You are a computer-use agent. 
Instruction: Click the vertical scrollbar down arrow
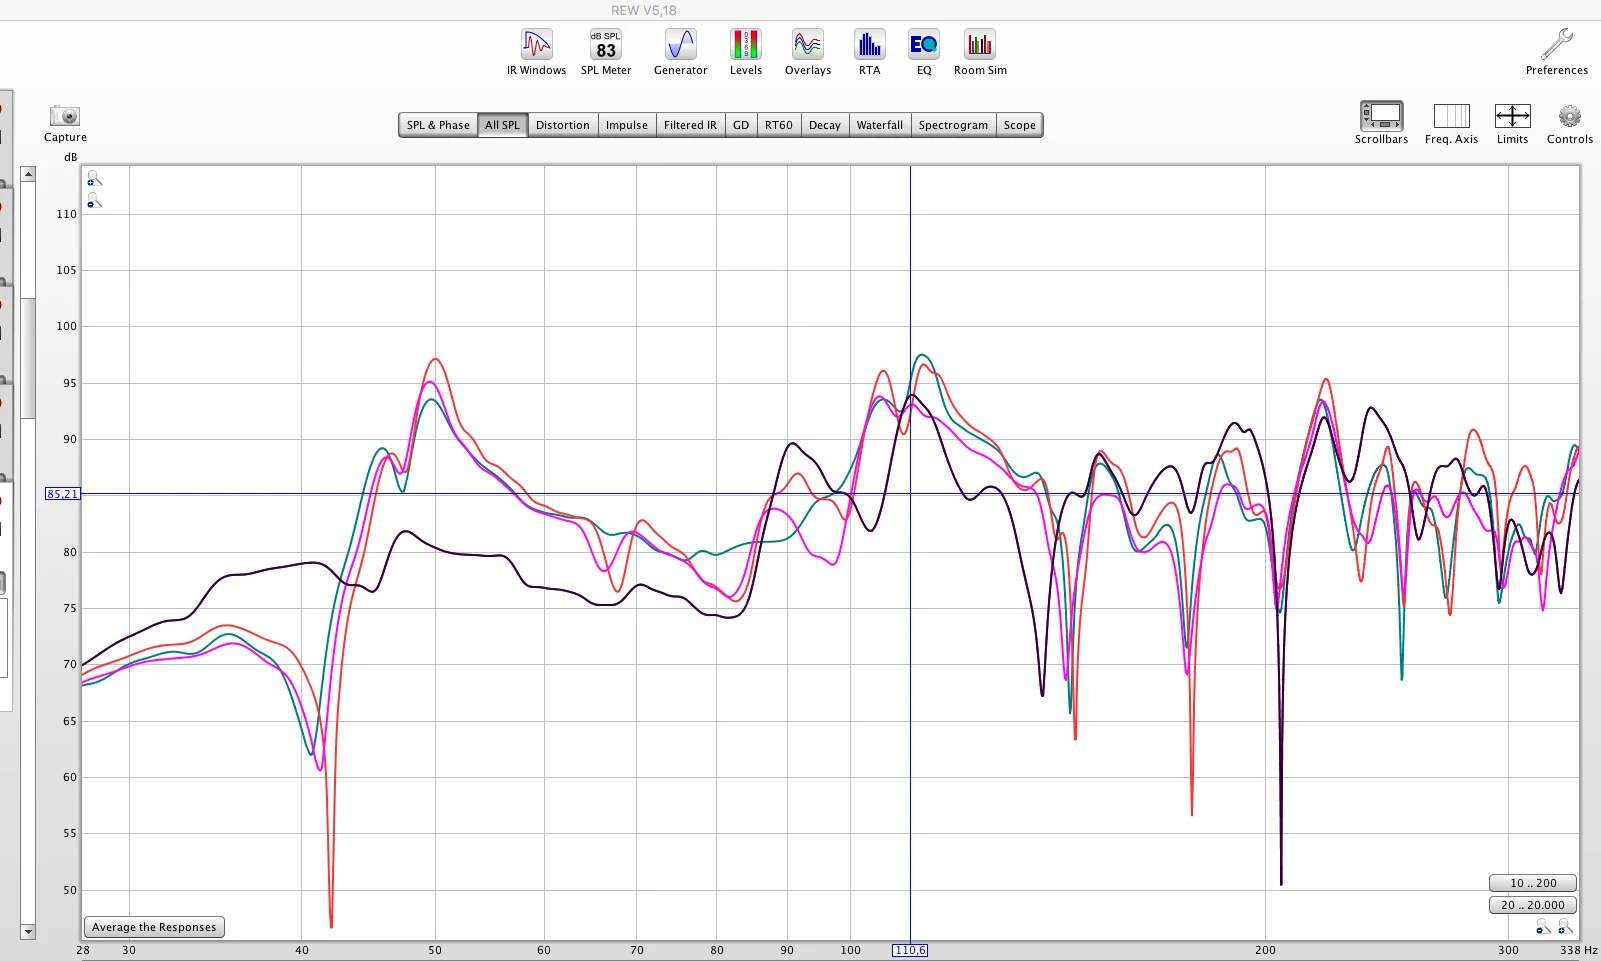point(28,931)
